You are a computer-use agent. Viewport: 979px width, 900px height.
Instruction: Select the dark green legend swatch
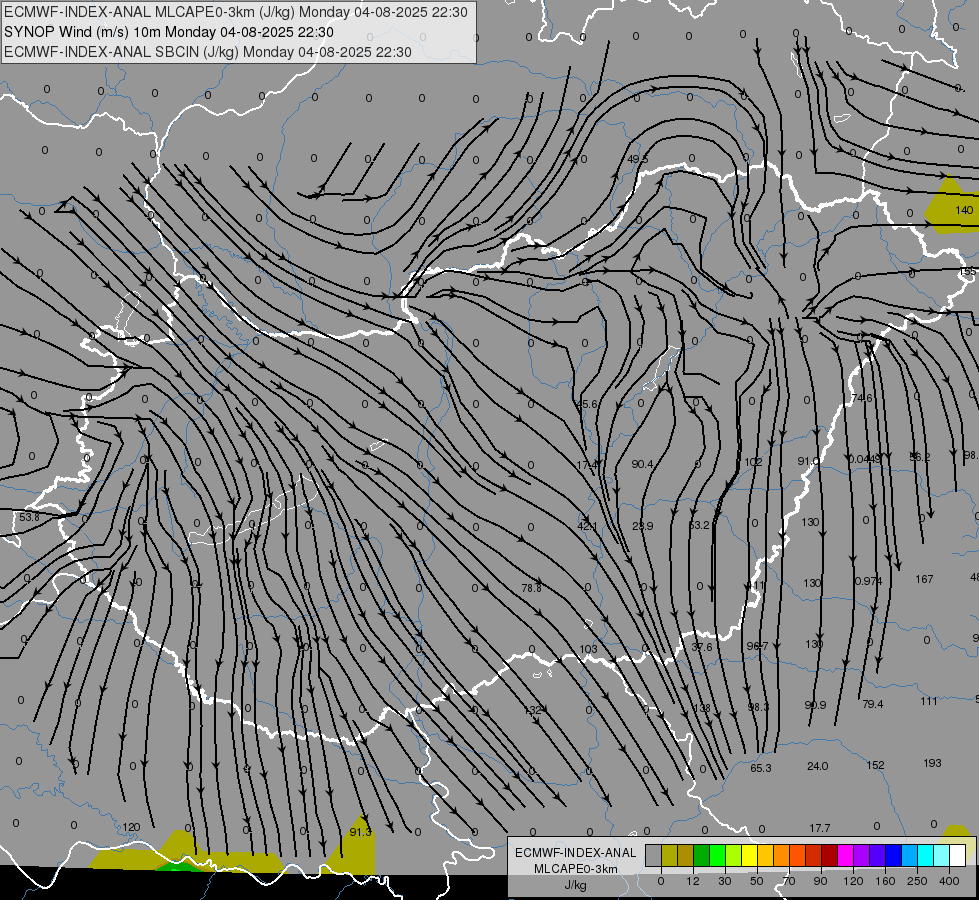point(702,856)
